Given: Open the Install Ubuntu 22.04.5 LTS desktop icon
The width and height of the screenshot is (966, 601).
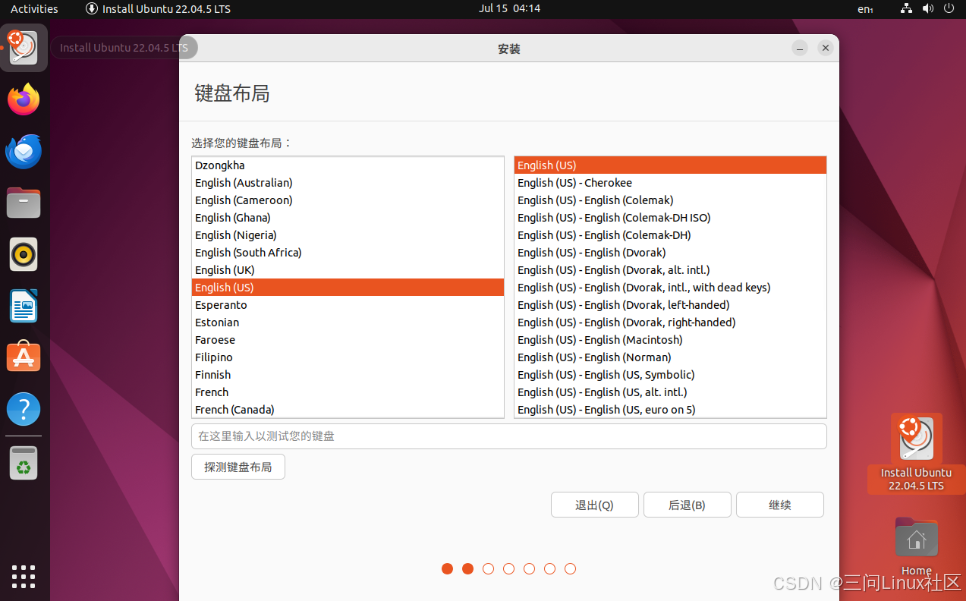Looking at the screenshot, I should pos(916,453).
